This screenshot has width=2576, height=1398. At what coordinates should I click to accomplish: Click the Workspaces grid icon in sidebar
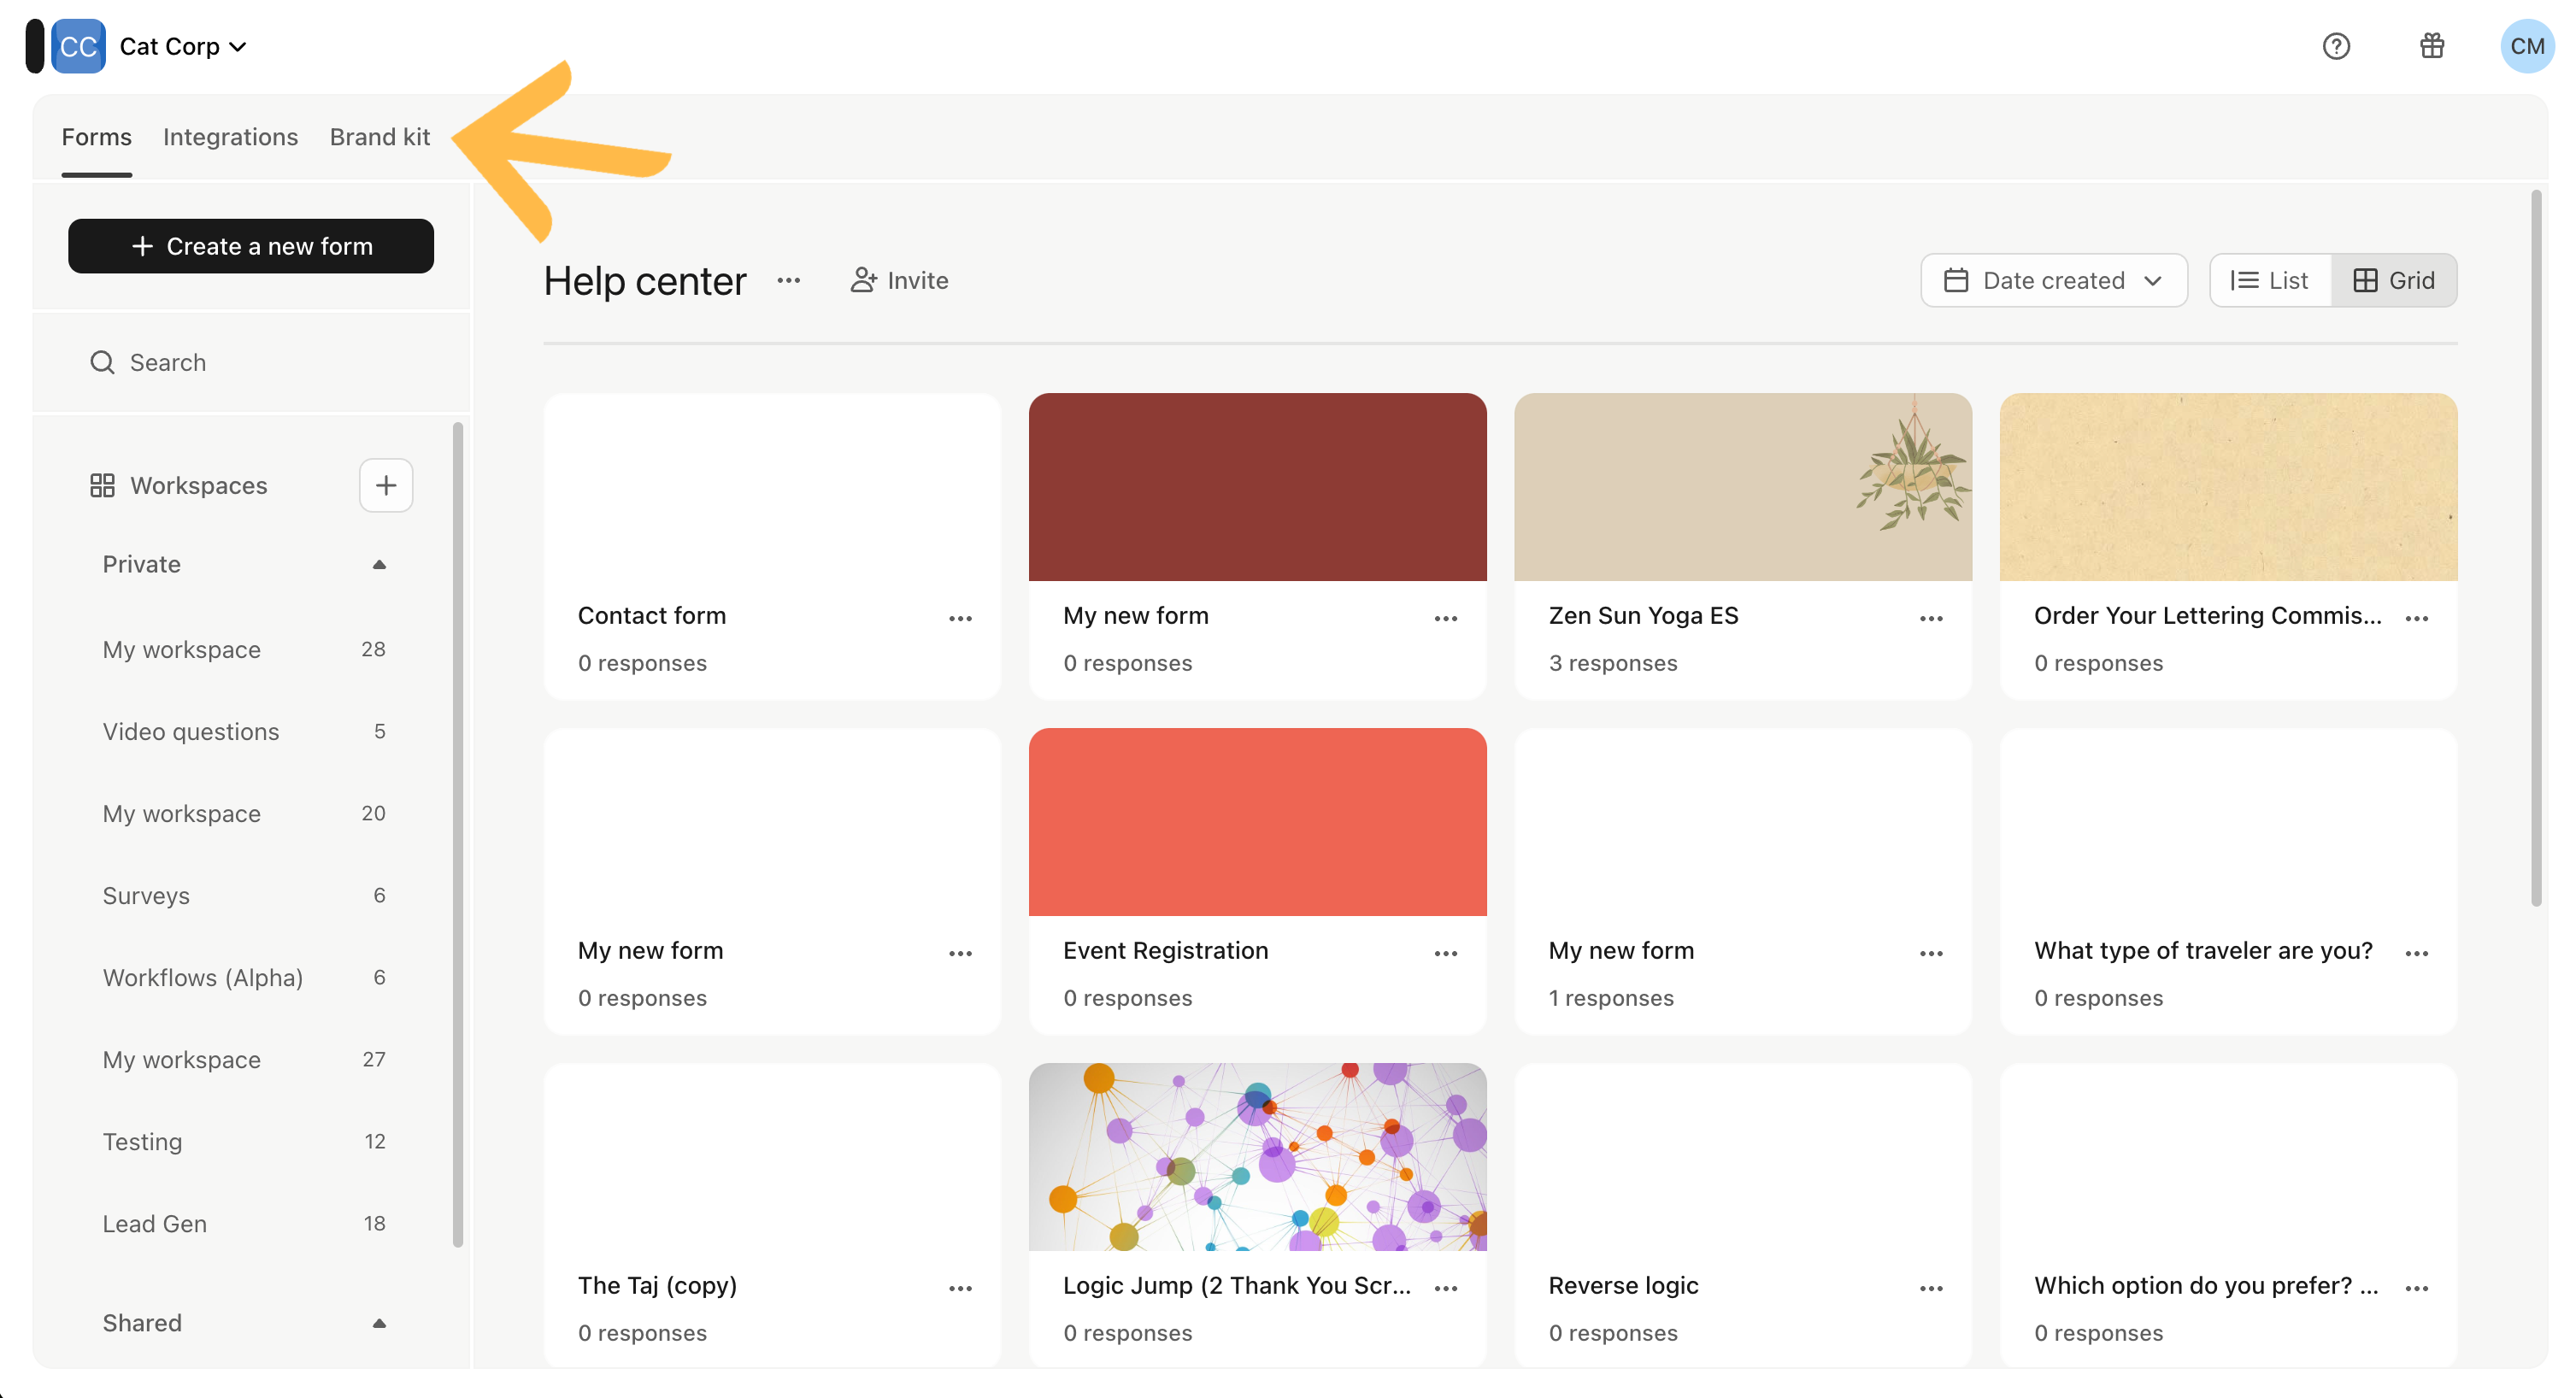(102, 485)
